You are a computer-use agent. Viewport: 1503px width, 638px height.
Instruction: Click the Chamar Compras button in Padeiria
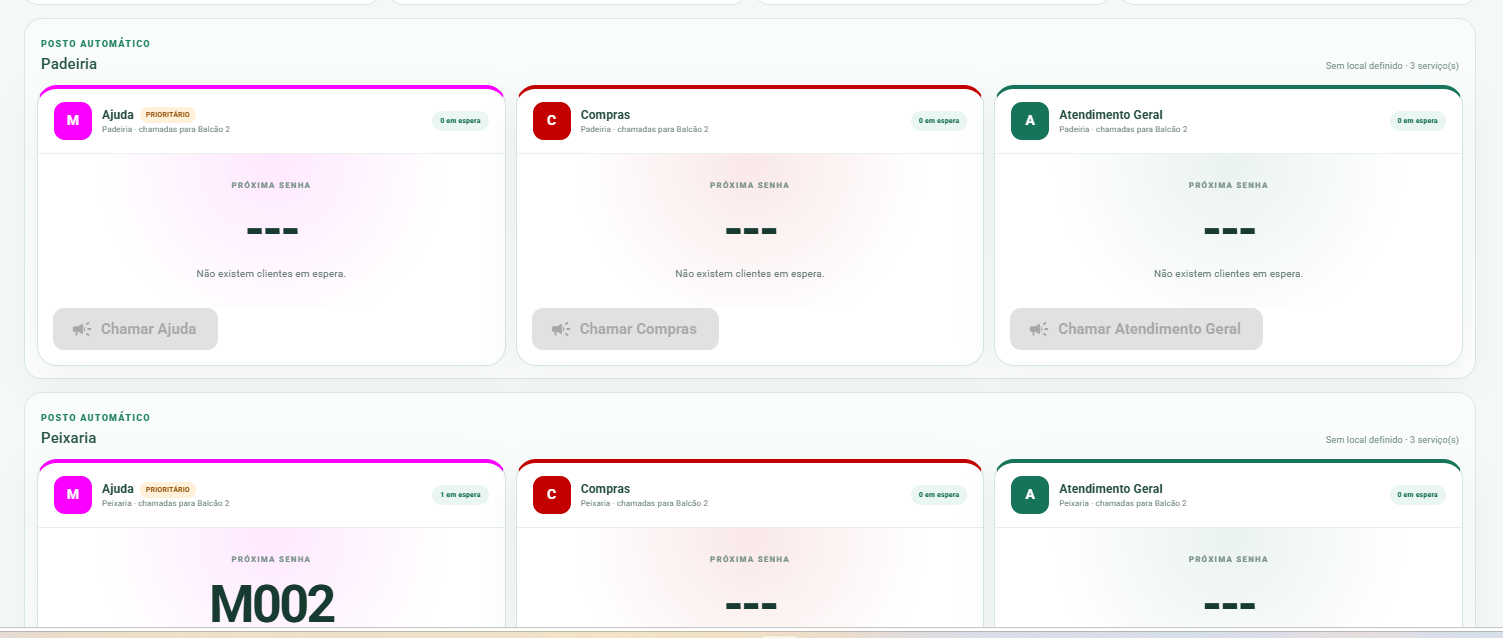[625, 329]
